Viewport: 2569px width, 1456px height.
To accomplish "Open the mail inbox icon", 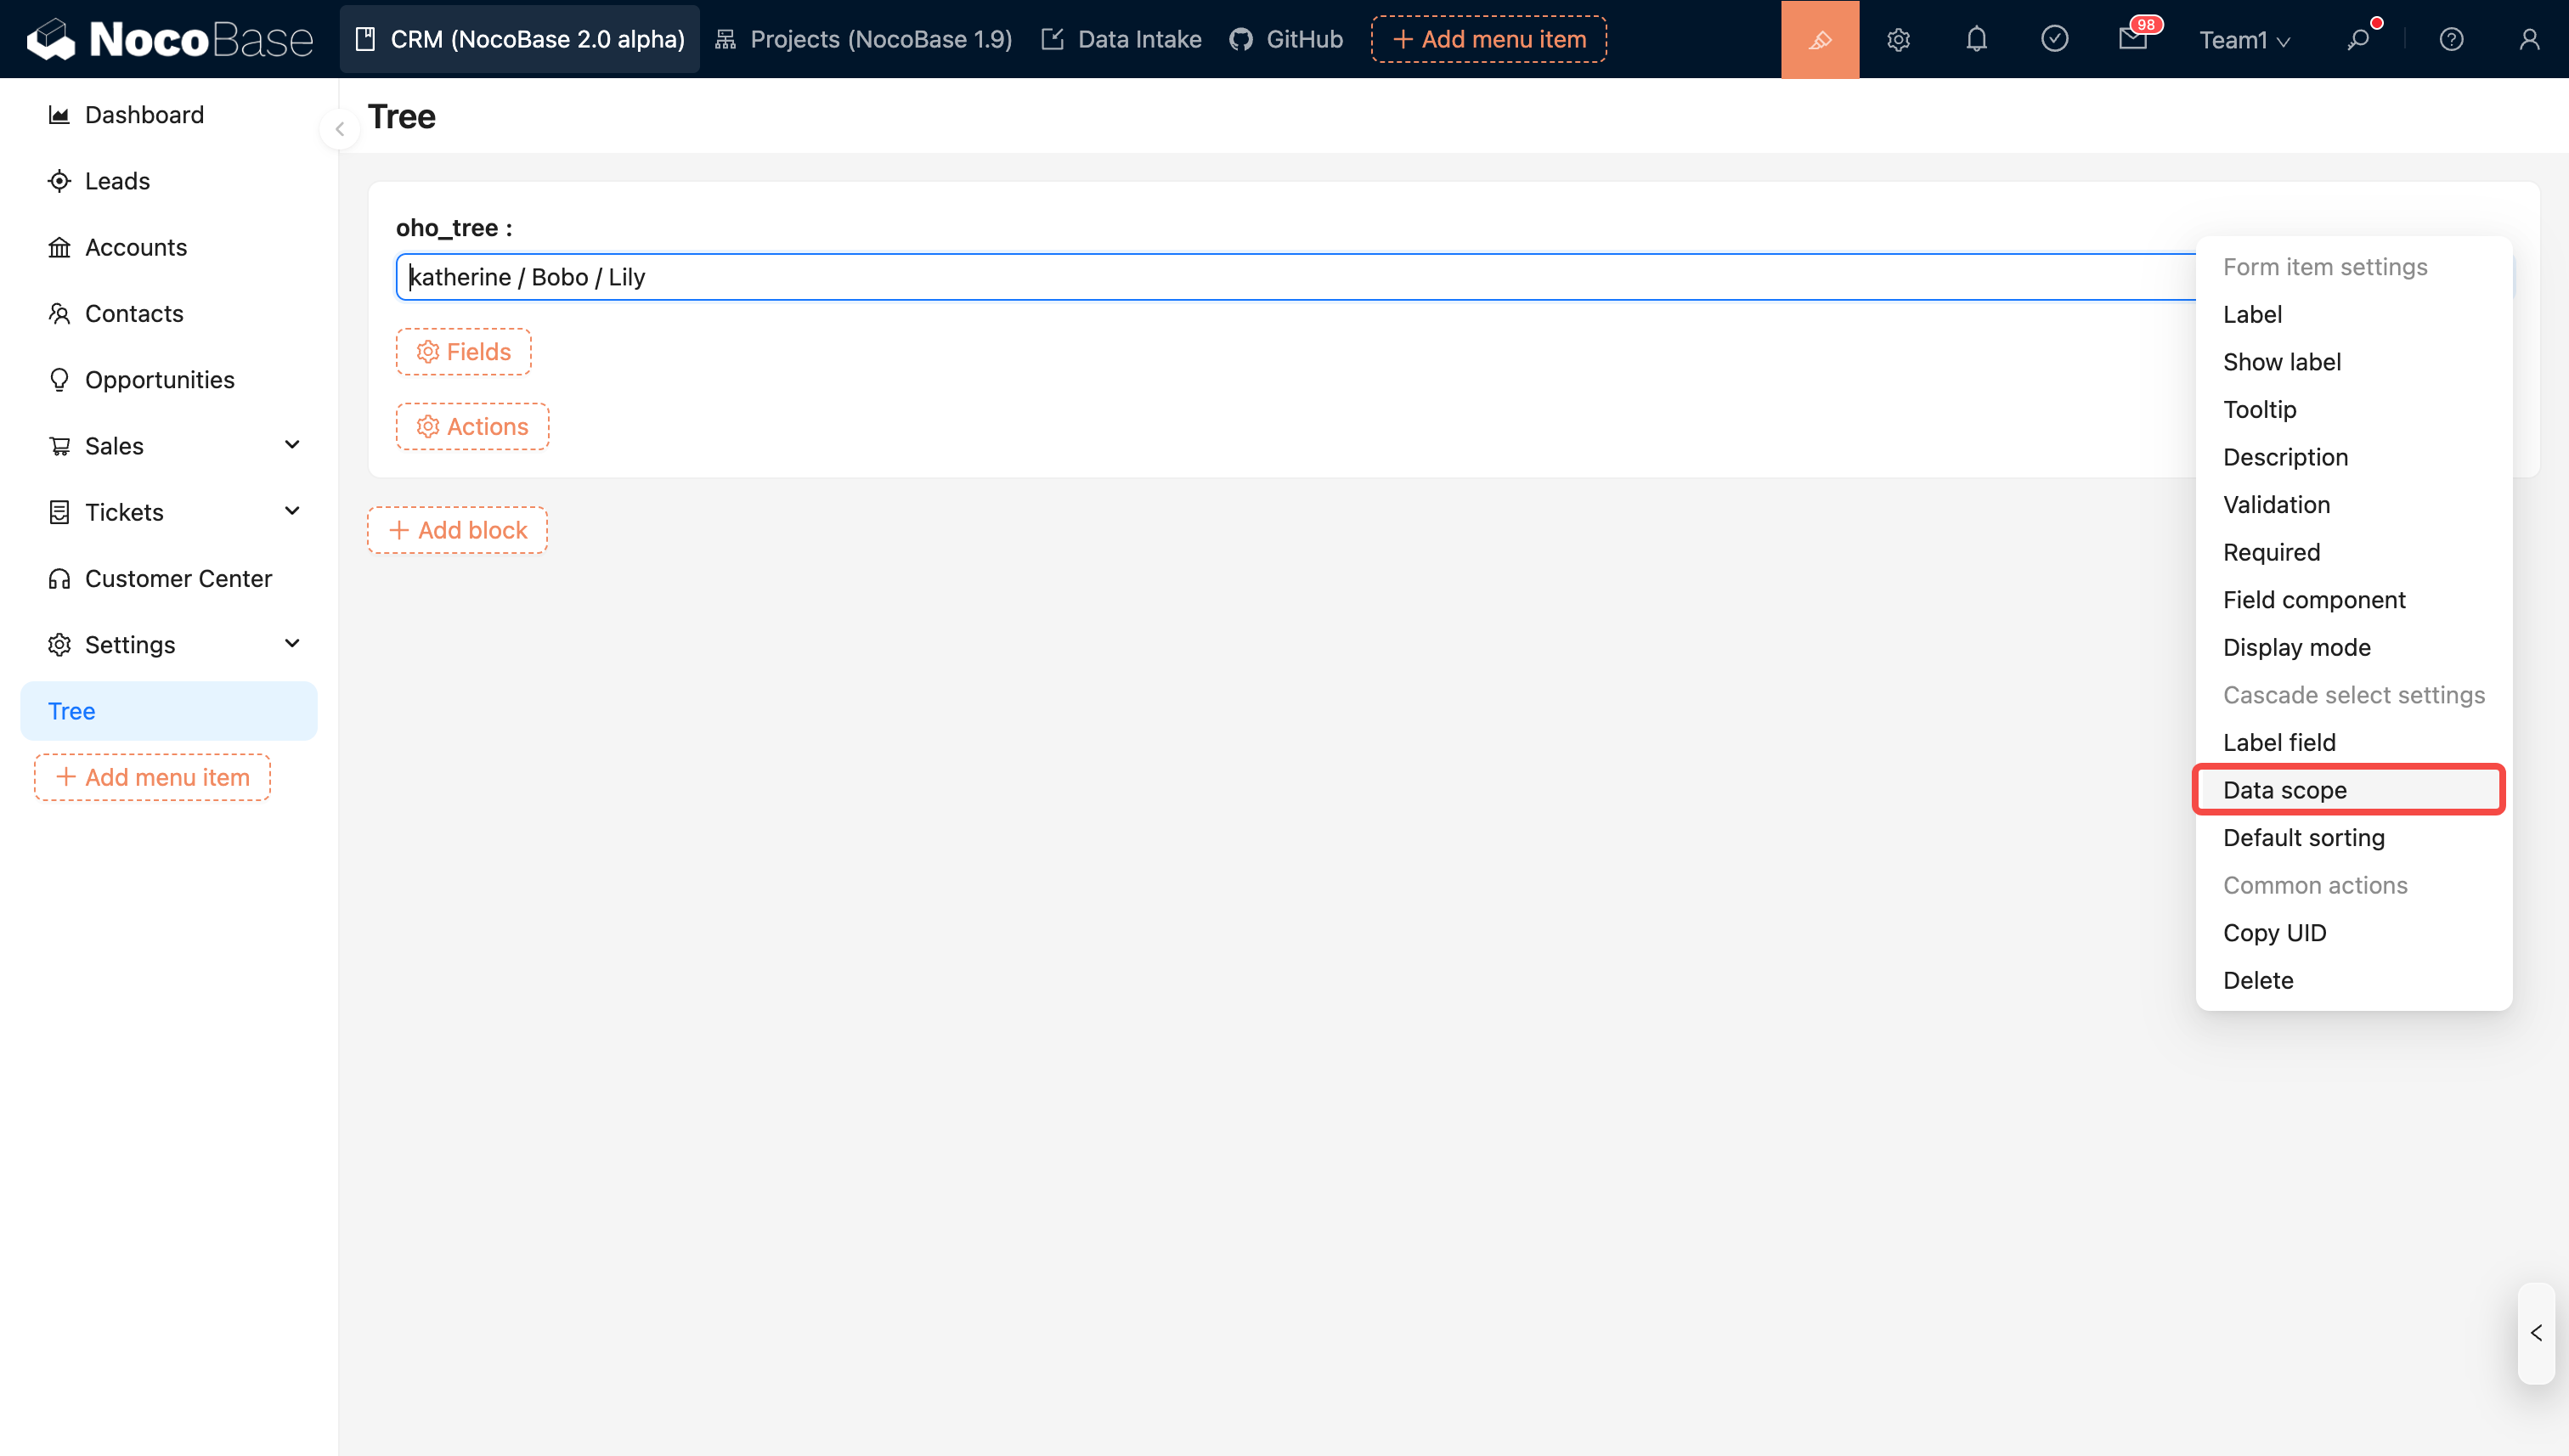I will pos(2132,39).
